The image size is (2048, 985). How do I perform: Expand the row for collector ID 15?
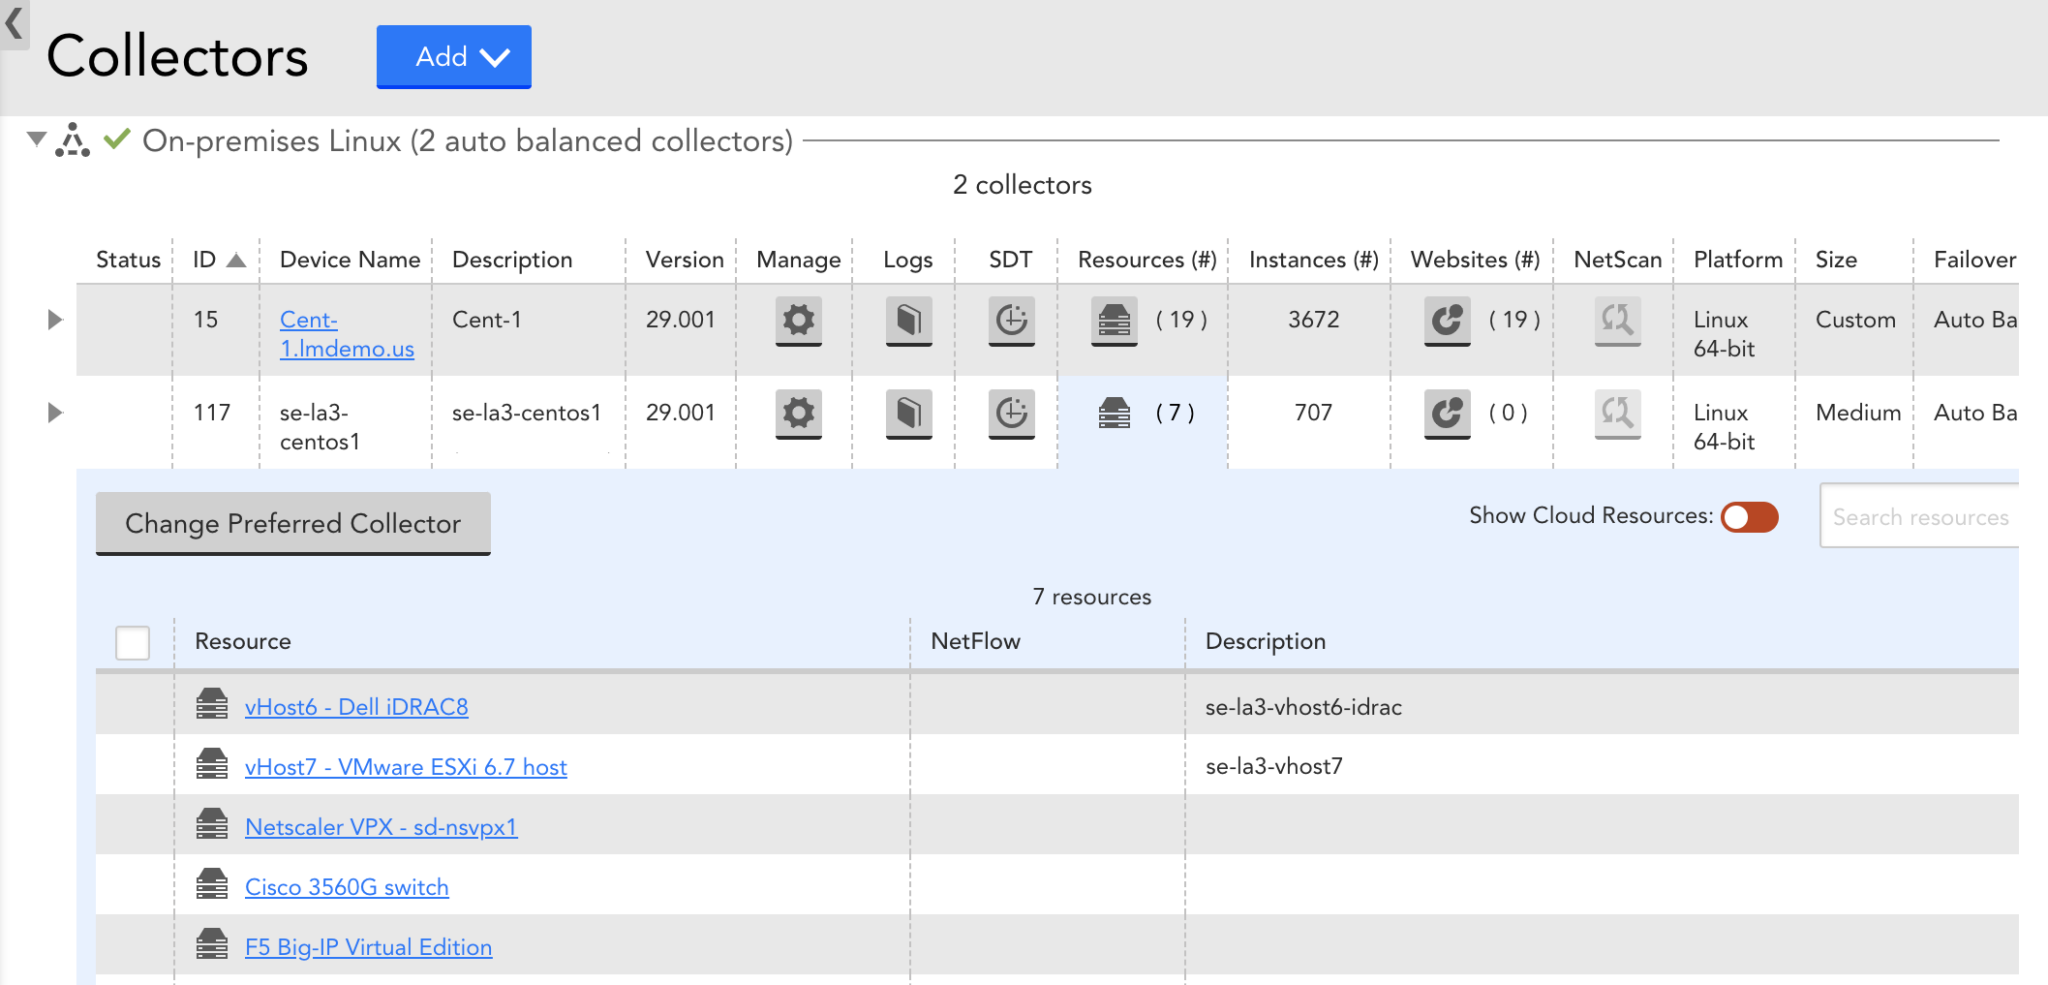tap(55, 320)
